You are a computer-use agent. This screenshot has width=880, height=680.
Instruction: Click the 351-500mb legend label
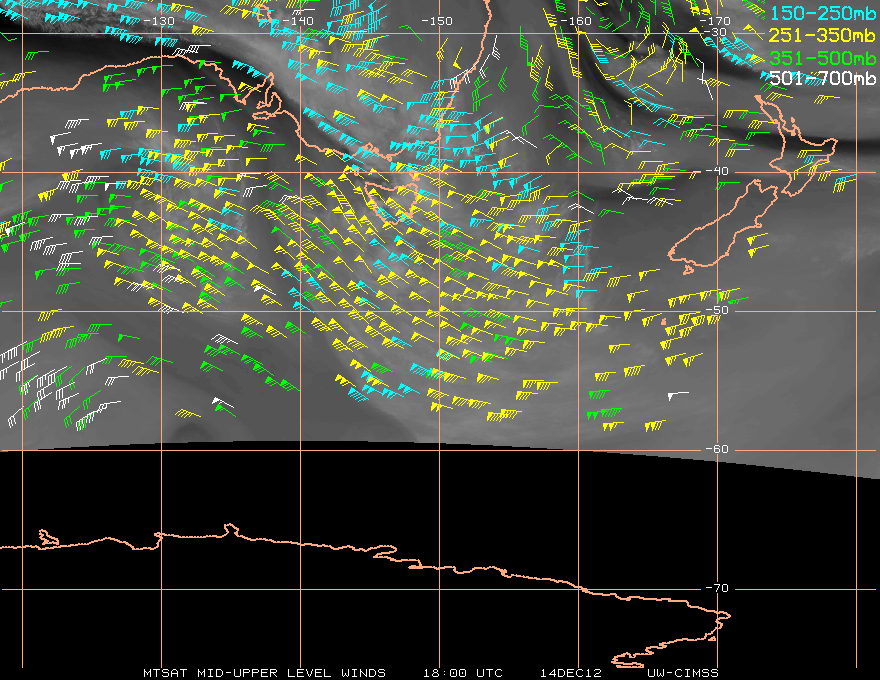[x=822, y=58]
